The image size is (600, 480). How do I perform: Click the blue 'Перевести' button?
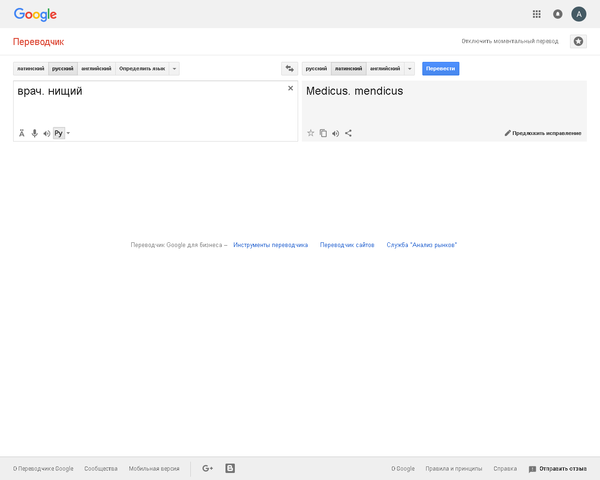pos(440,69)
